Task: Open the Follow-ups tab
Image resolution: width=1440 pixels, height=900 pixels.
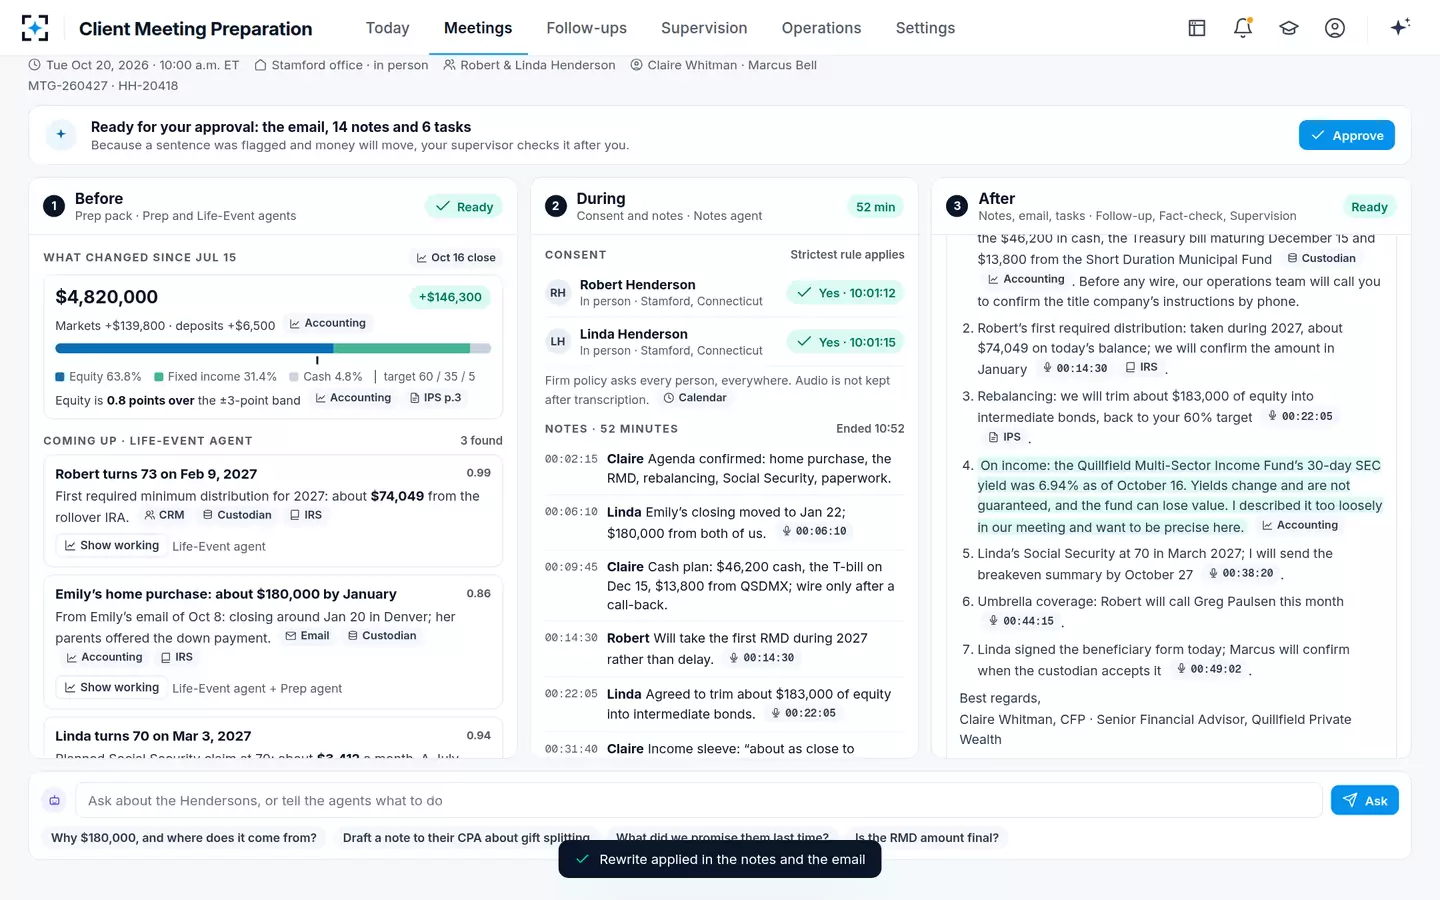Action: pyautogui.click(x=587, y=28)
